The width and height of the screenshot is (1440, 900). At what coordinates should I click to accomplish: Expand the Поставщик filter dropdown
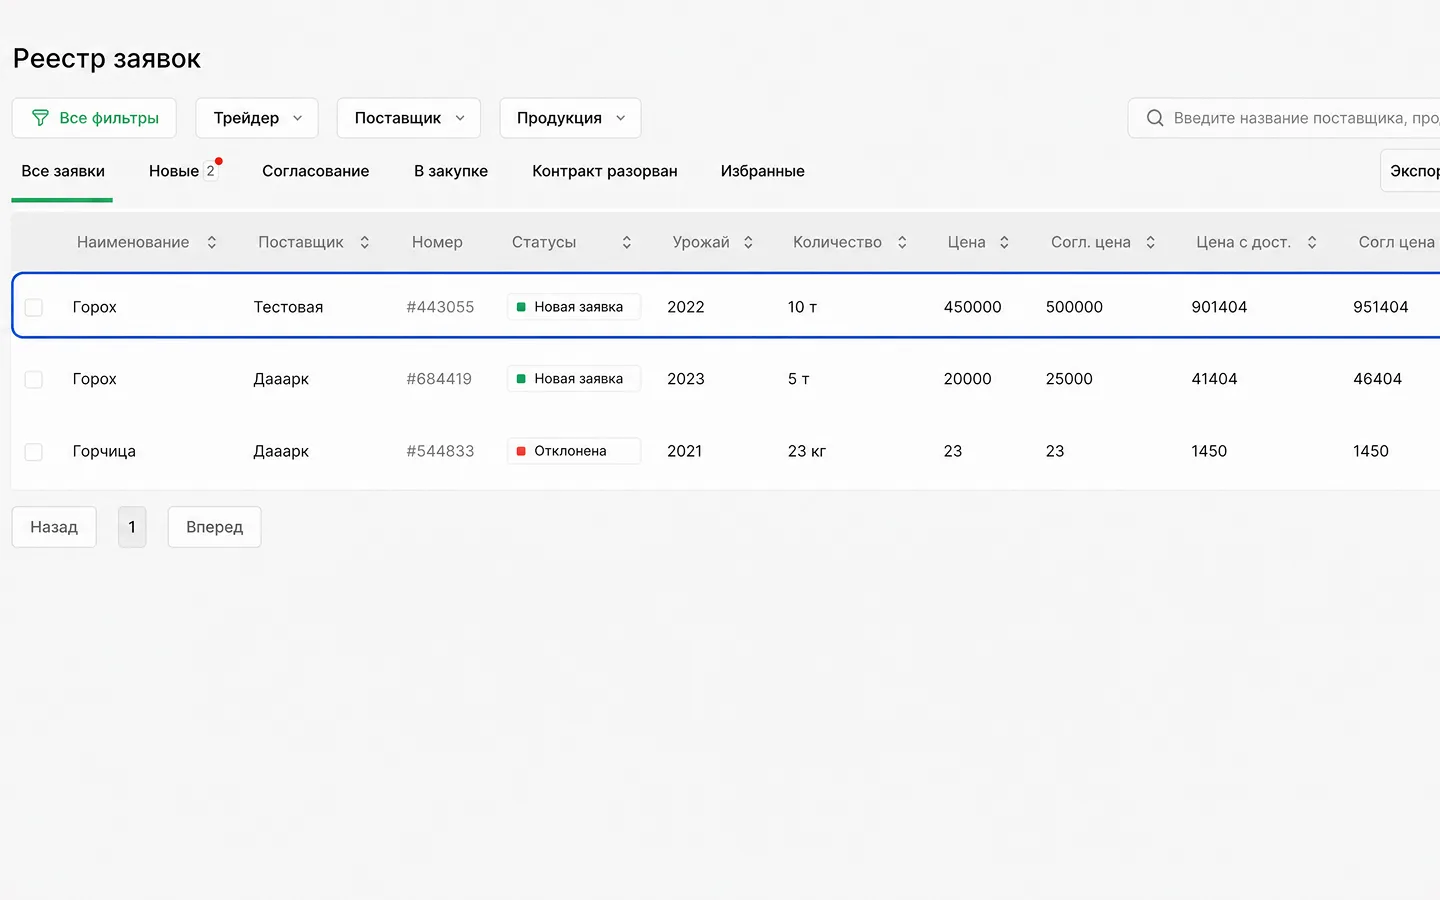point(409,118)
